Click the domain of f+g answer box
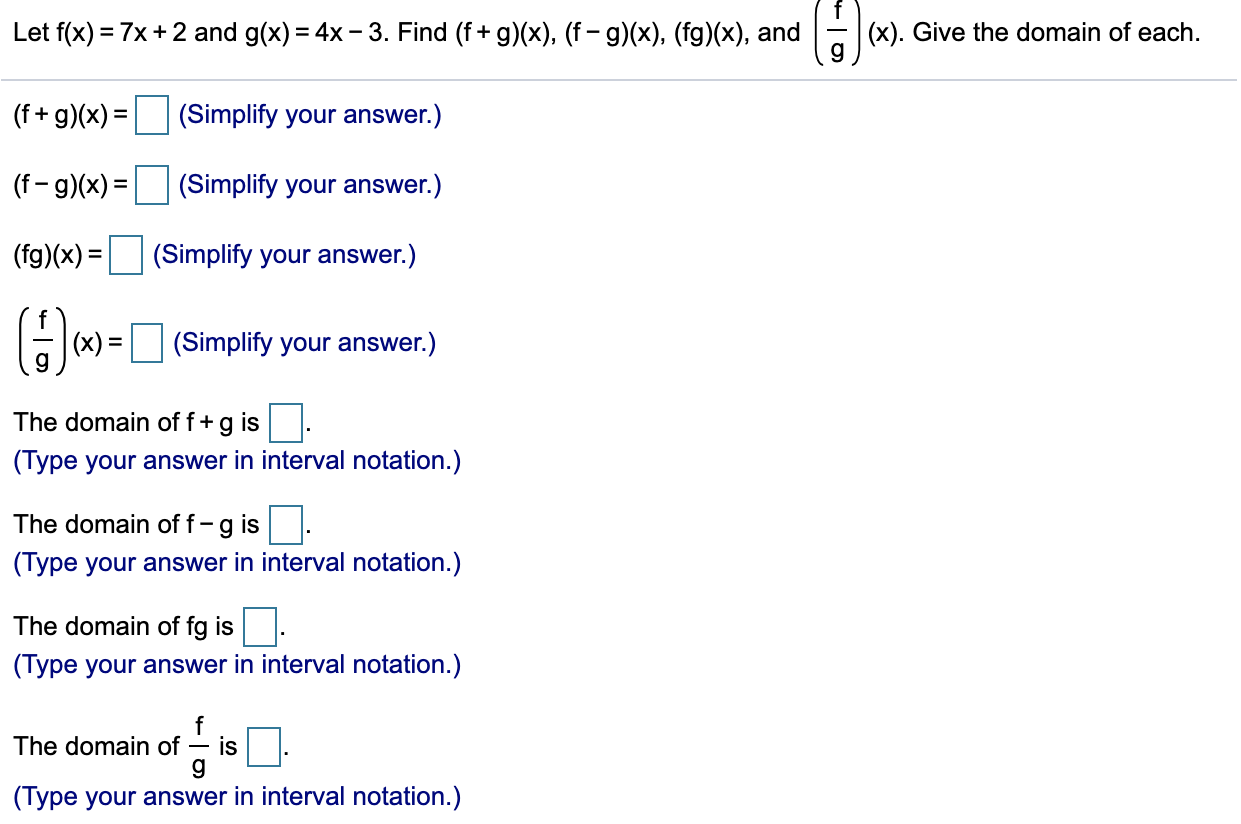 tap(285, 423)
